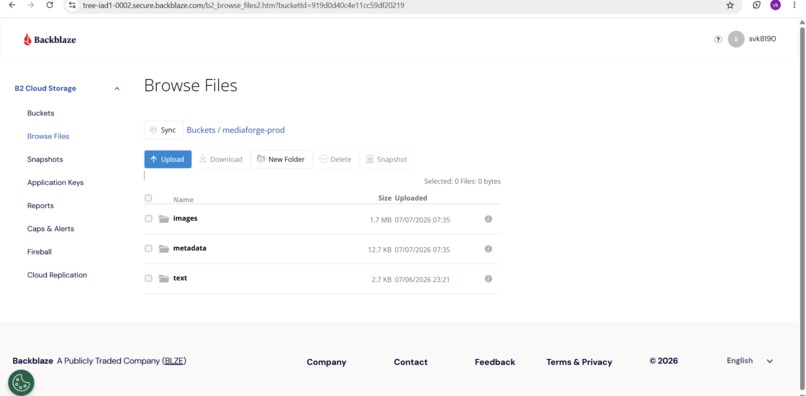Open info icon for text folder
This screenshot has height=396, width=806.
(x=488, y=279)
